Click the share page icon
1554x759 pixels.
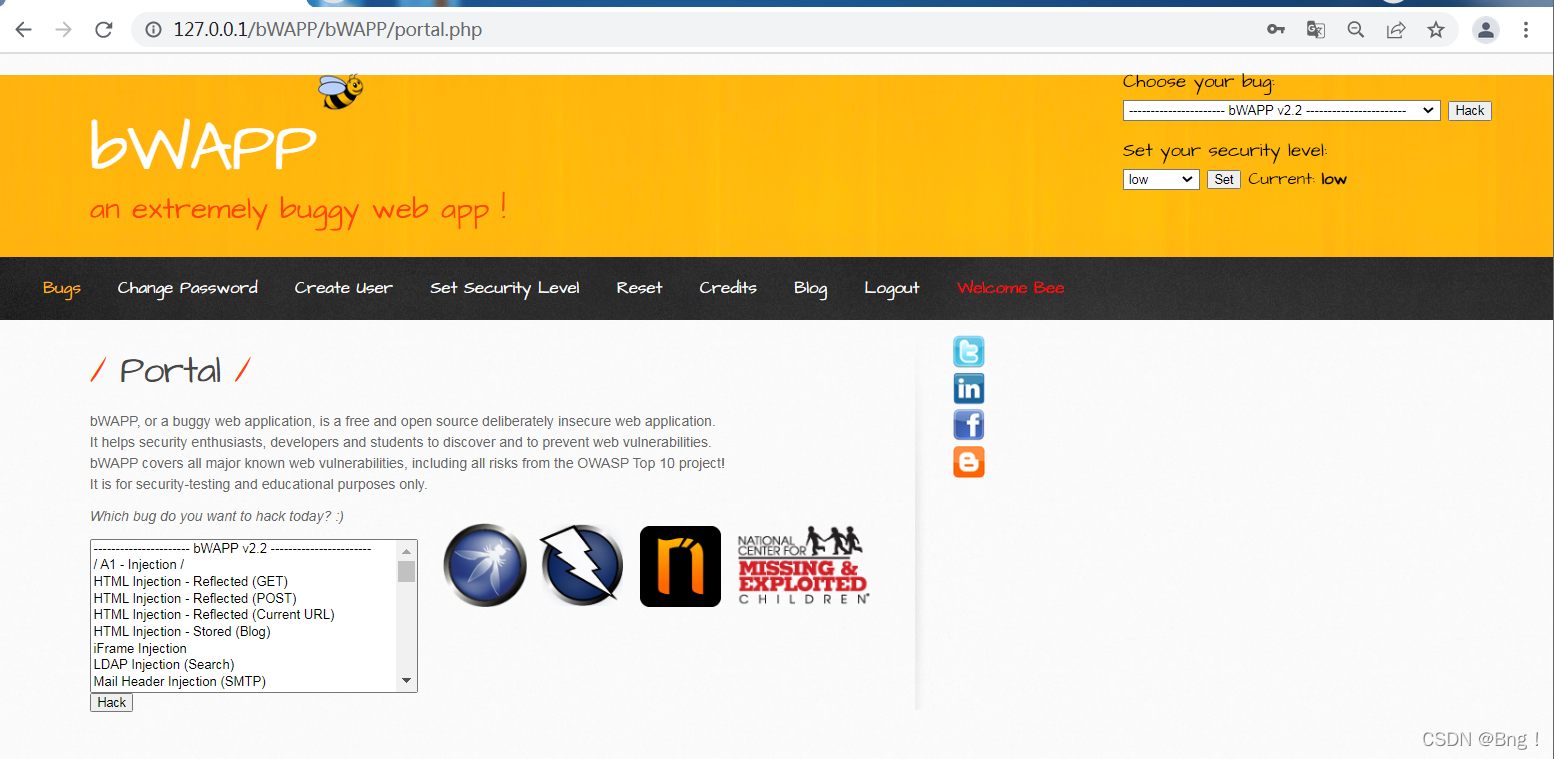click(1396, 30)
